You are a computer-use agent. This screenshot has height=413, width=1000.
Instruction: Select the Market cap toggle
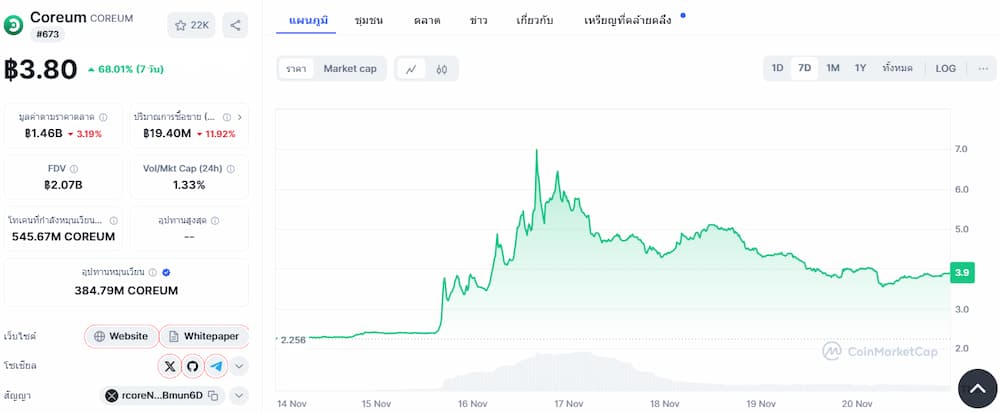click(350, 69)
